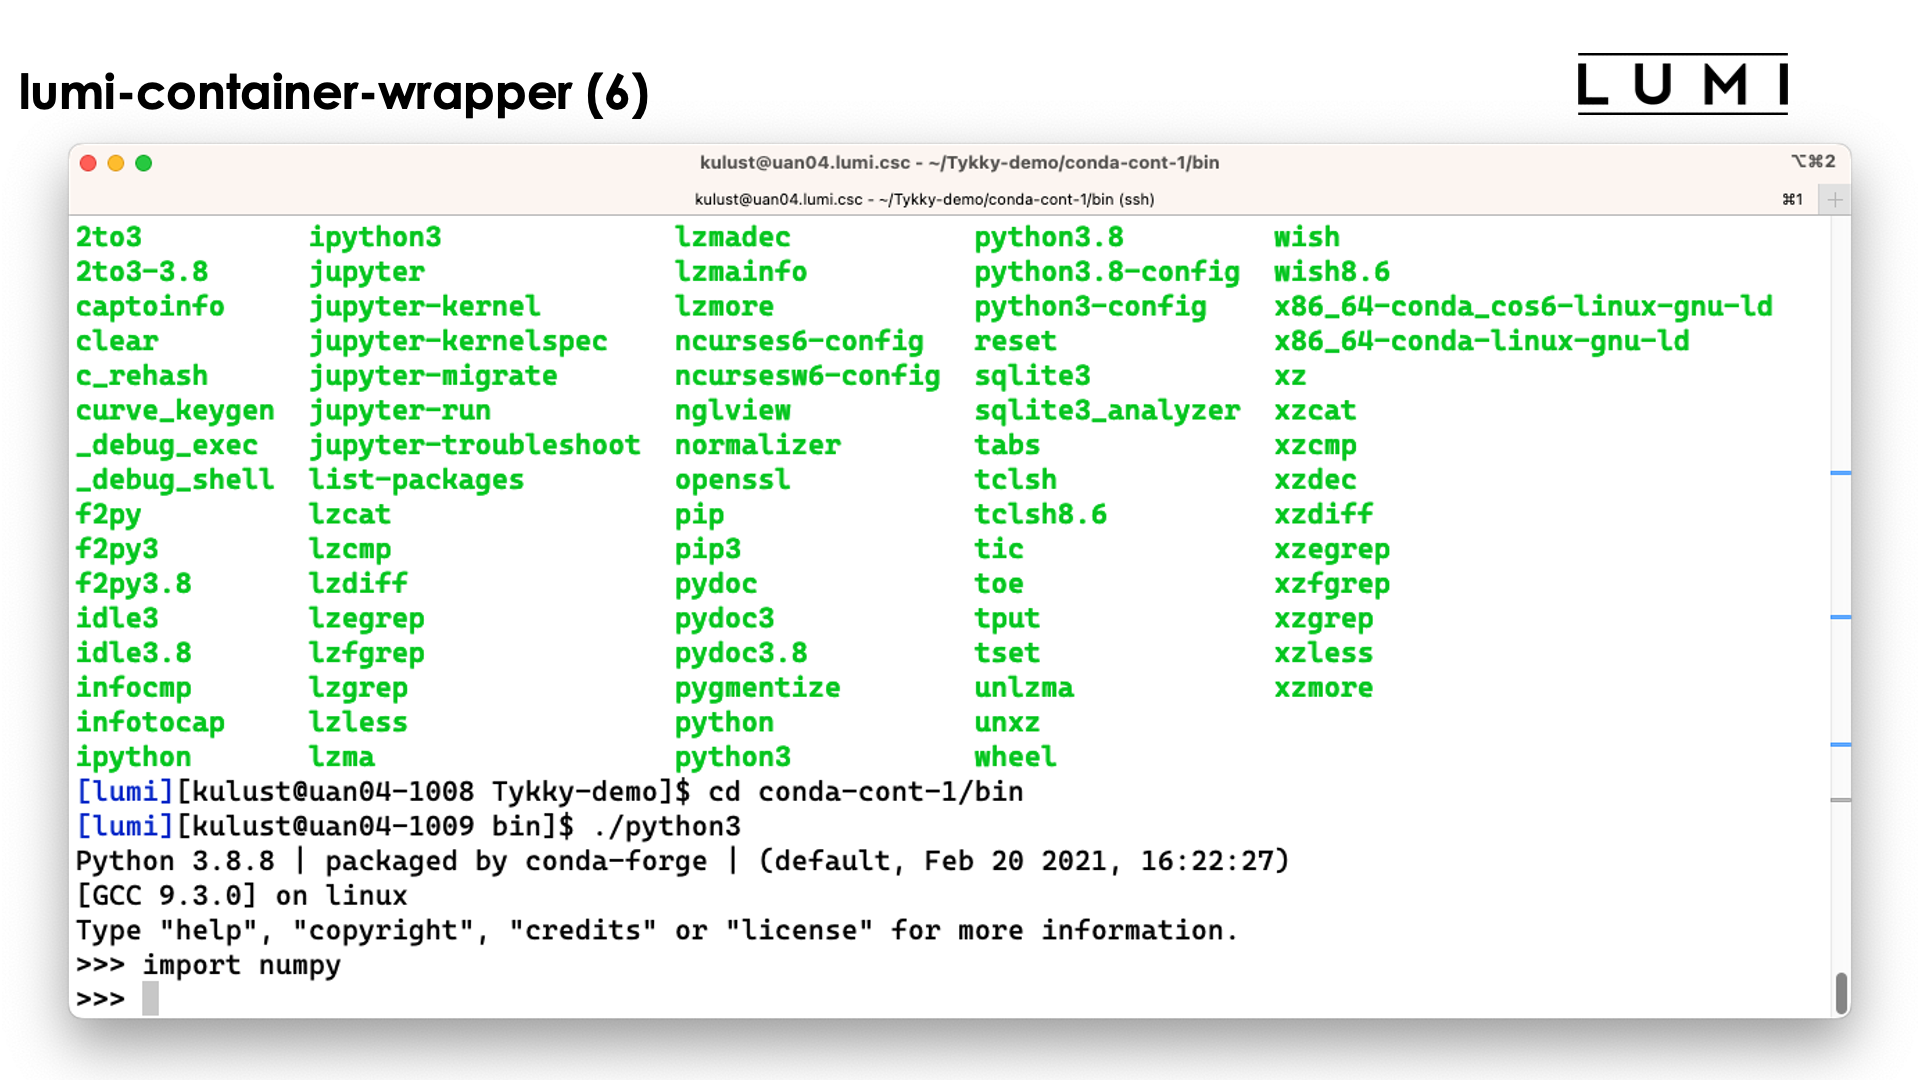Click the file name "lzcat"
Screen dimensions: 1920x1080
pos(350,514)
